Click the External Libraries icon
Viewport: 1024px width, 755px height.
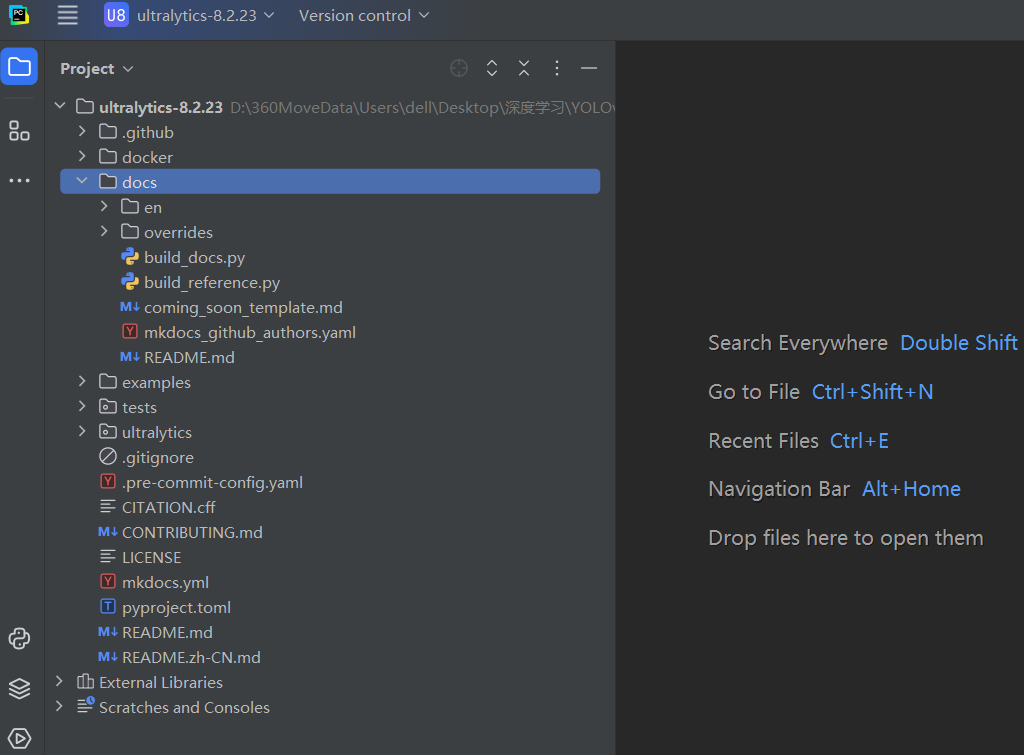pos(86,681)
